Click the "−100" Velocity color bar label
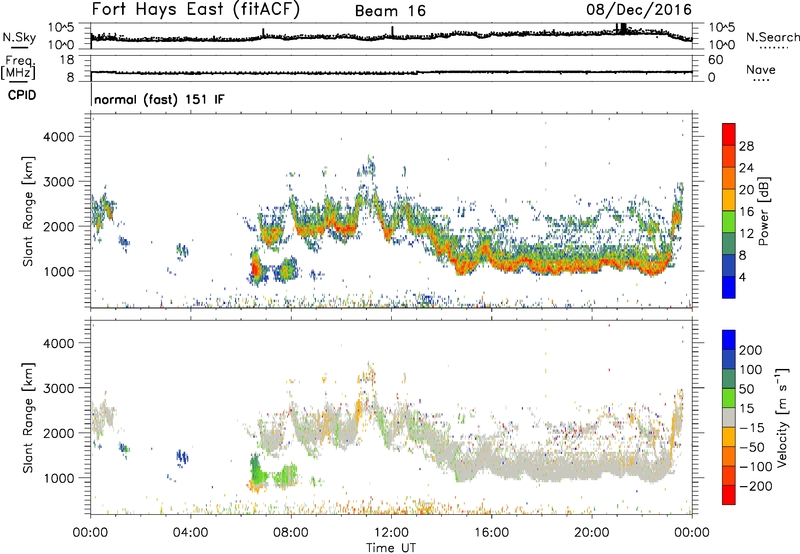This screenshot has width=800, height=554. (x=756, y=467)
